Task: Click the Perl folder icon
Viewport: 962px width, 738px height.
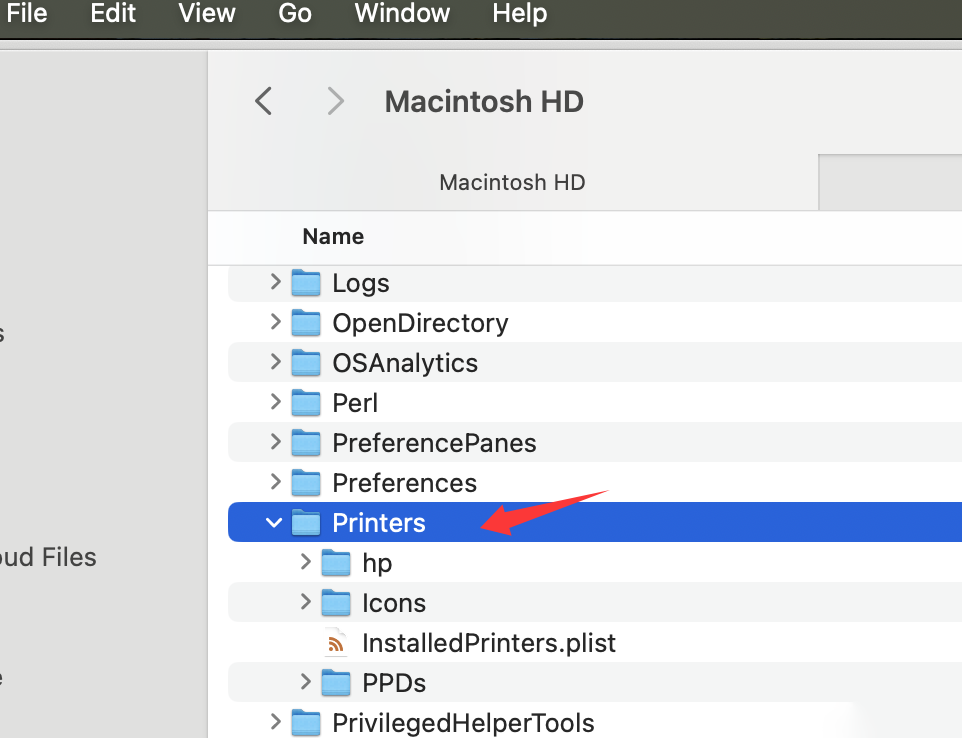Action: click(x=306, y=403)
